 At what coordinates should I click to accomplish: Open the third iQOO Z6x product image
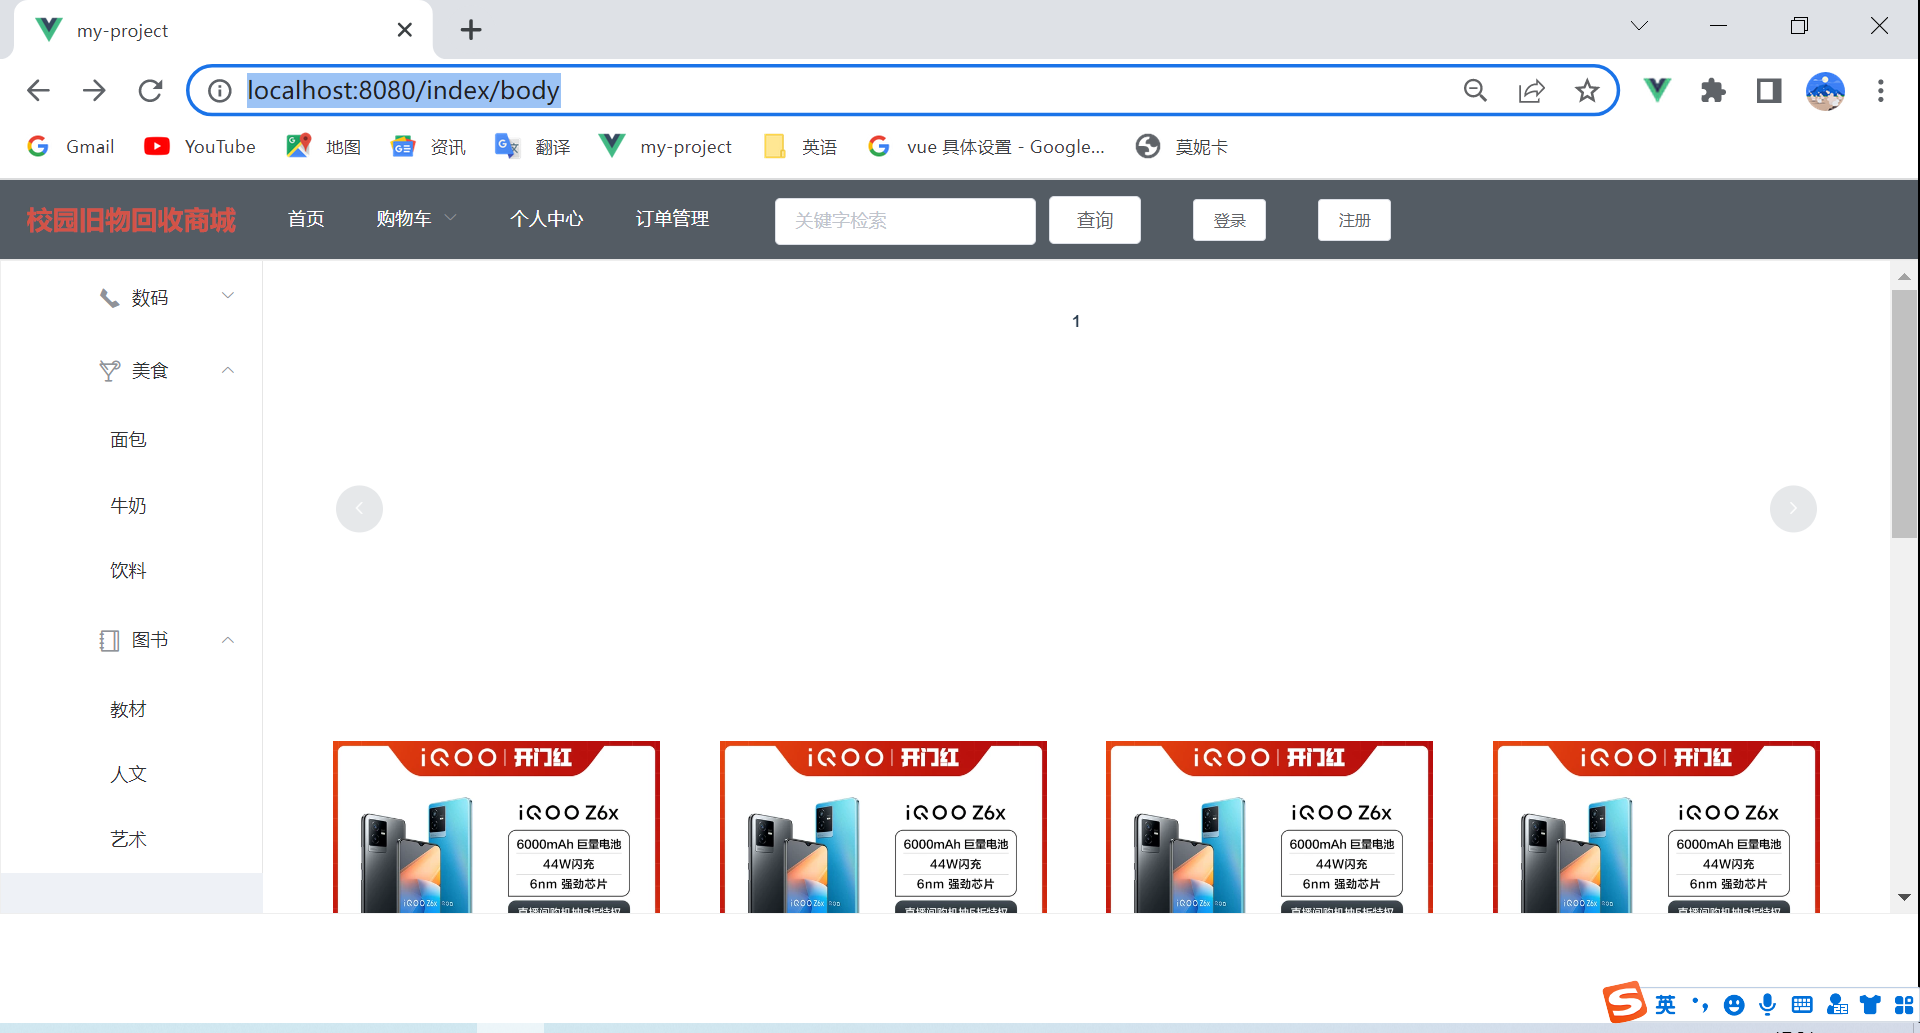(1269, 827)
